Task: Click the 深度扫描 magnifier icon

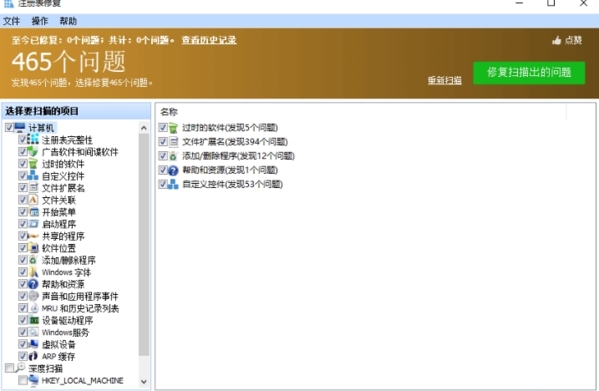Action: pos(20,368)
